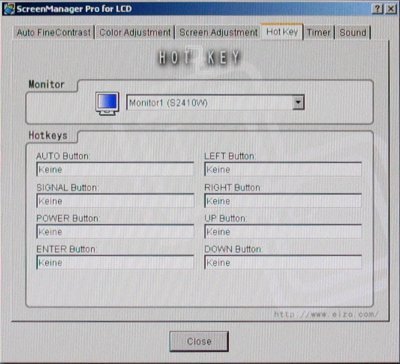Switch to the Auto FineContrast tab
Image resolution: width=400 pixels, height=364 pixels.
[x=54, y=33]
